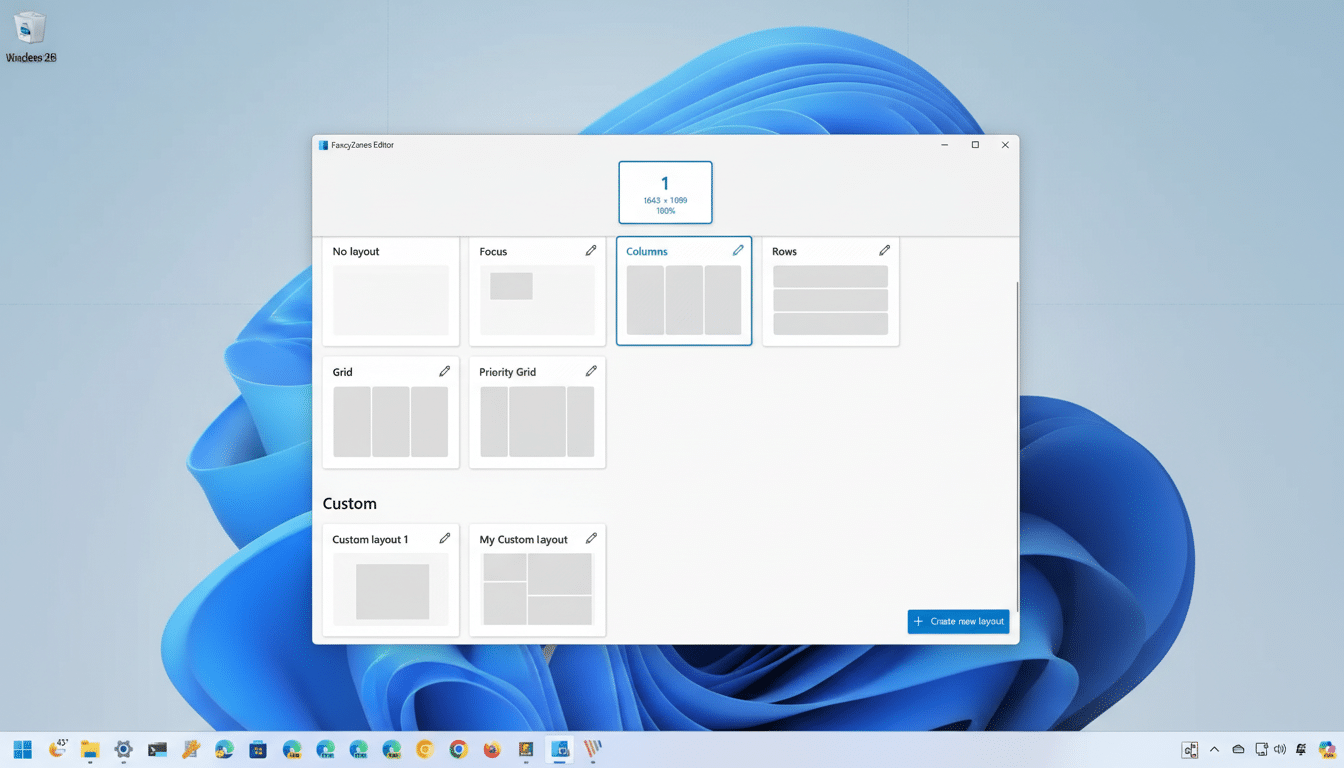
Task: Edit the Columns layout using its pencil icon
Action: [x=738, y=249]
